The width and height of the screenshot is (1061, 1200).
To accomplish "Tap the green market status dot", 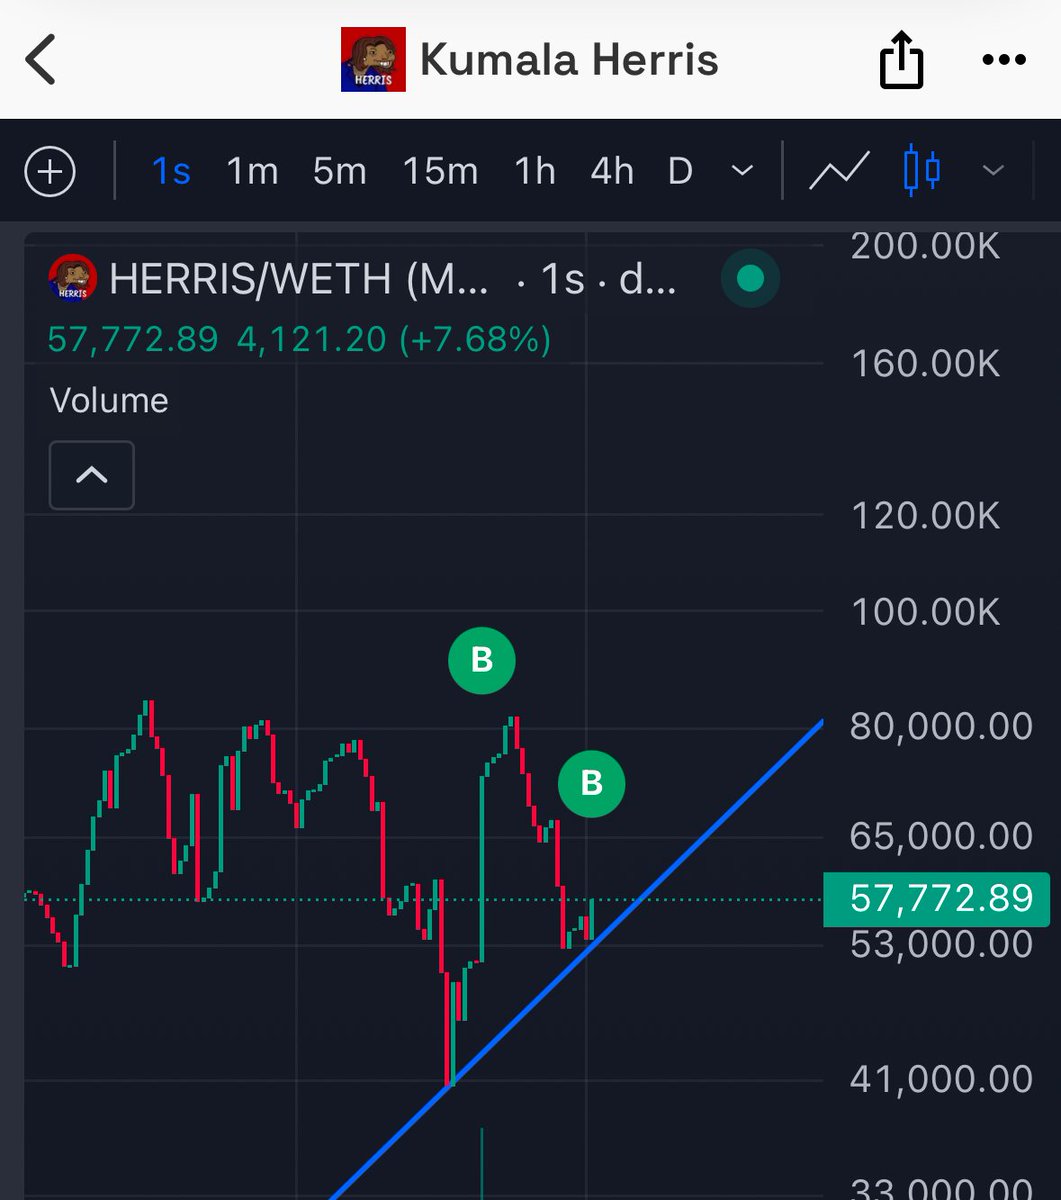I will [750, 279].
